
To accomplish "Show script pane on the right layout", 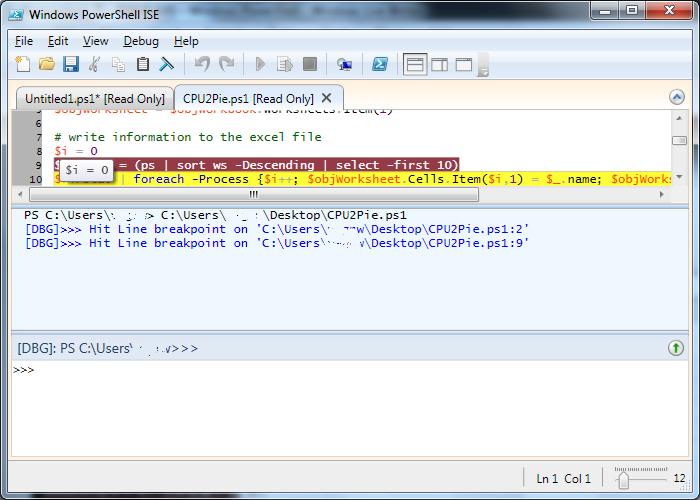I will (x=440, y=64).
